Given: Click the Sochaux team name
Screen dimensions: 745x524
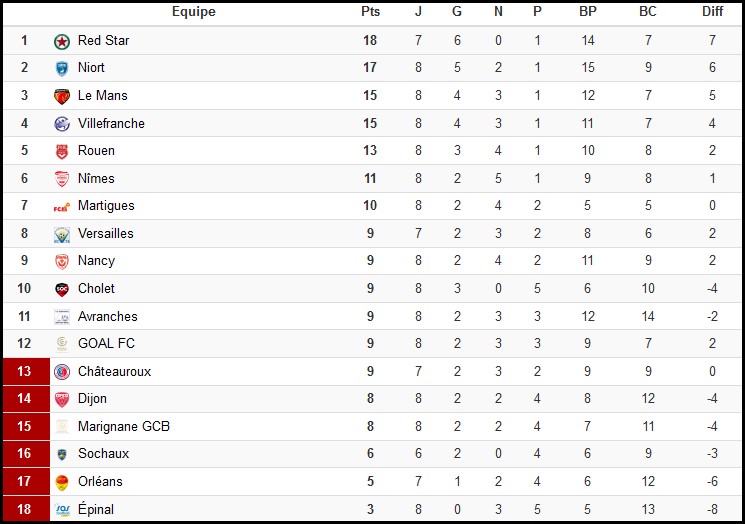Looking at the screenshot, I should (x=103, y=454).
